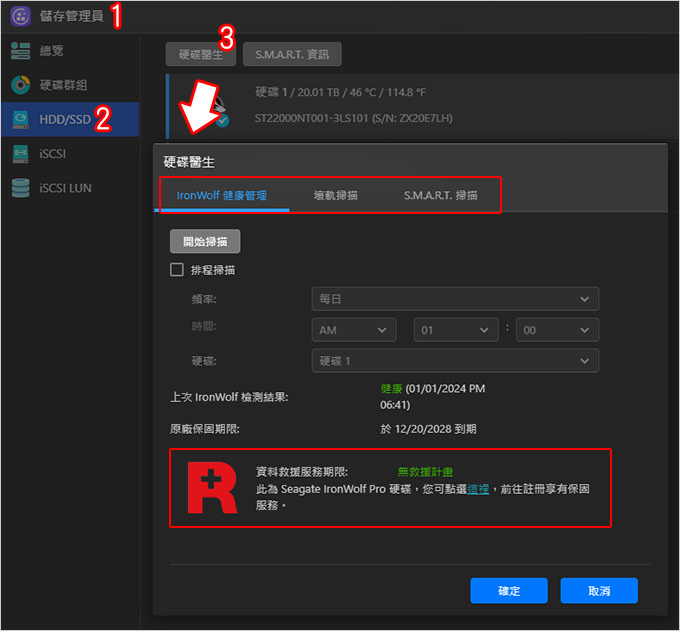Click the 於 12/20/2028 到期 warranty text
Image resolution: width=680 pixels, height=631 pixels.
[428, 429]
